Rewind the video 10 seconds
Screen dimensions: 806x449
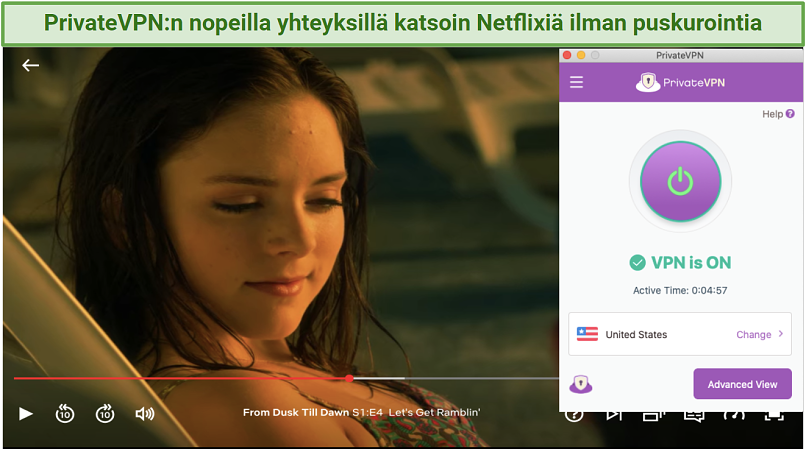point(65,414)
